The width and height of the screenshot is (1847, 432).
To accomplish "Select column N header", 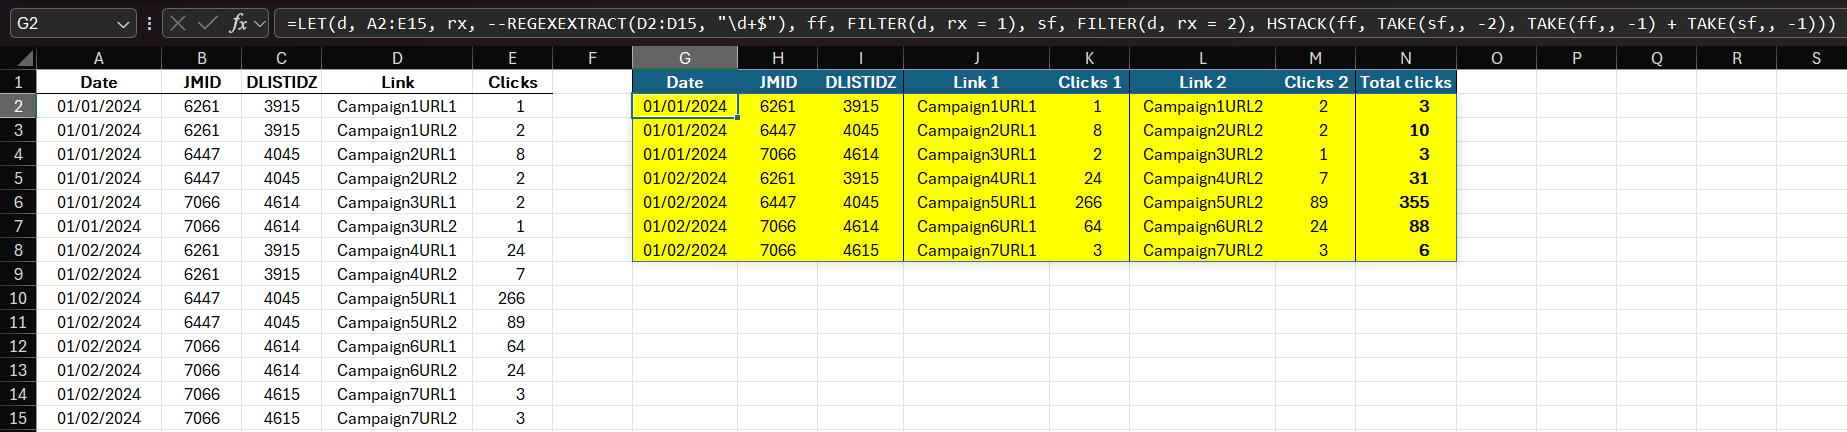I will coord(1405,58).
